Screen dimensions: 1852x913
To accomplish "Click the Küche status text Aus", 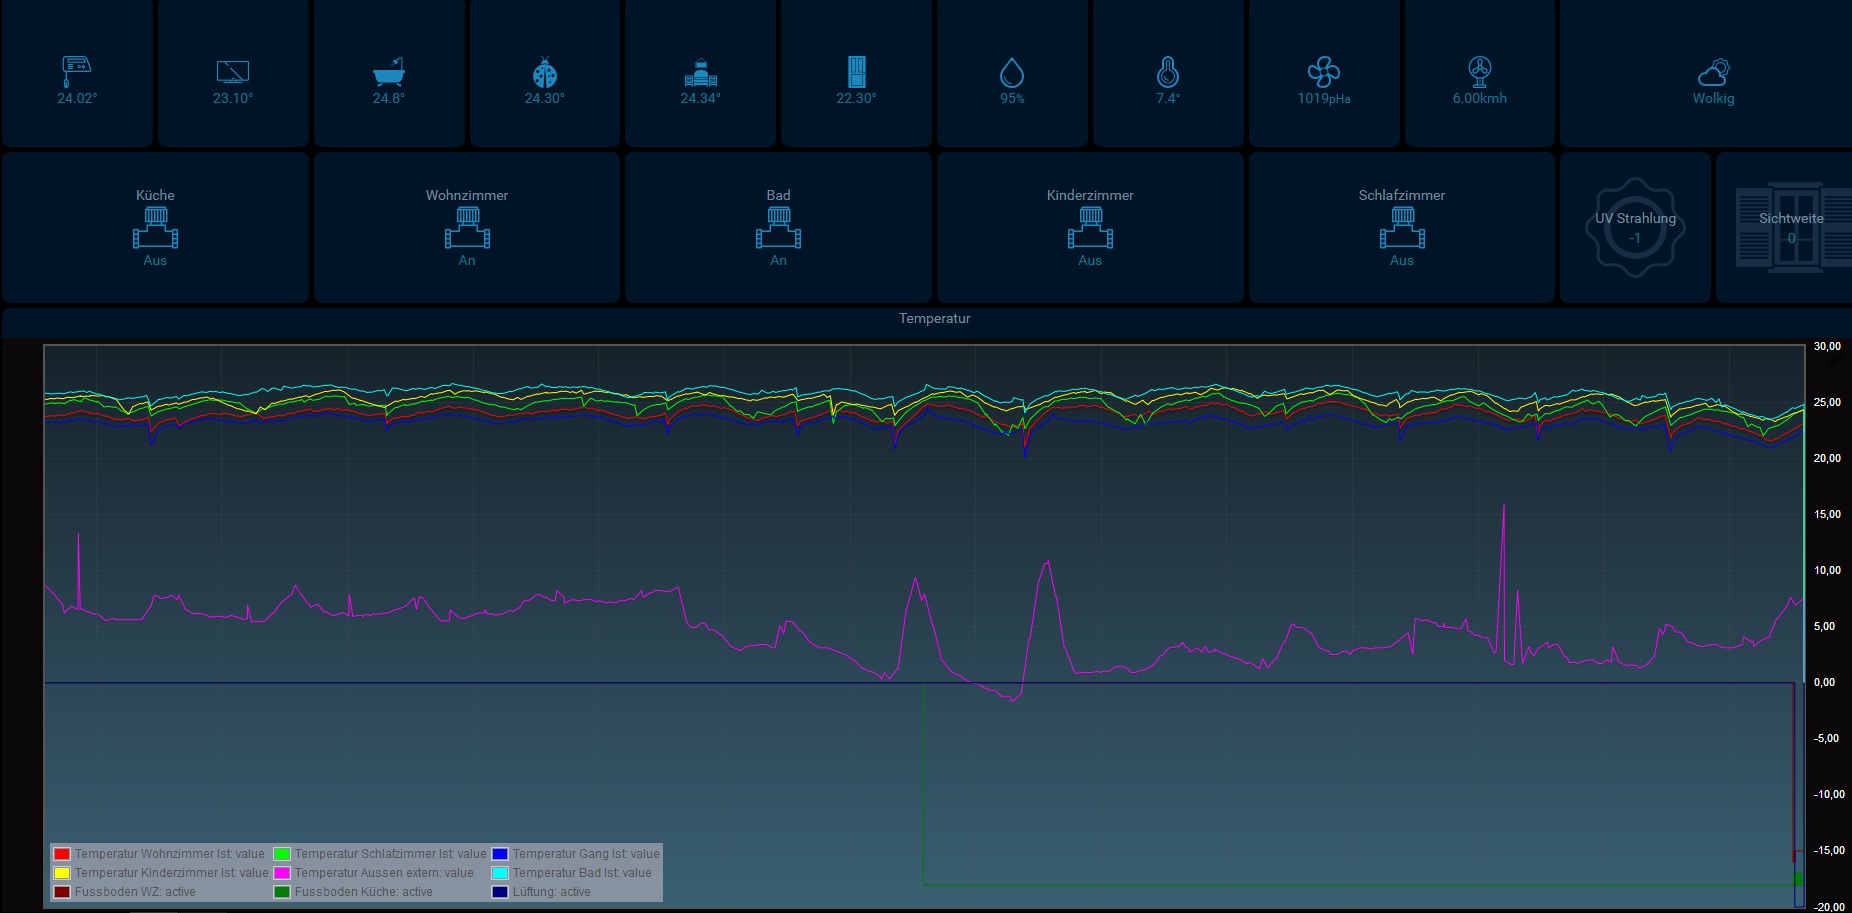I will click(155, 260).
